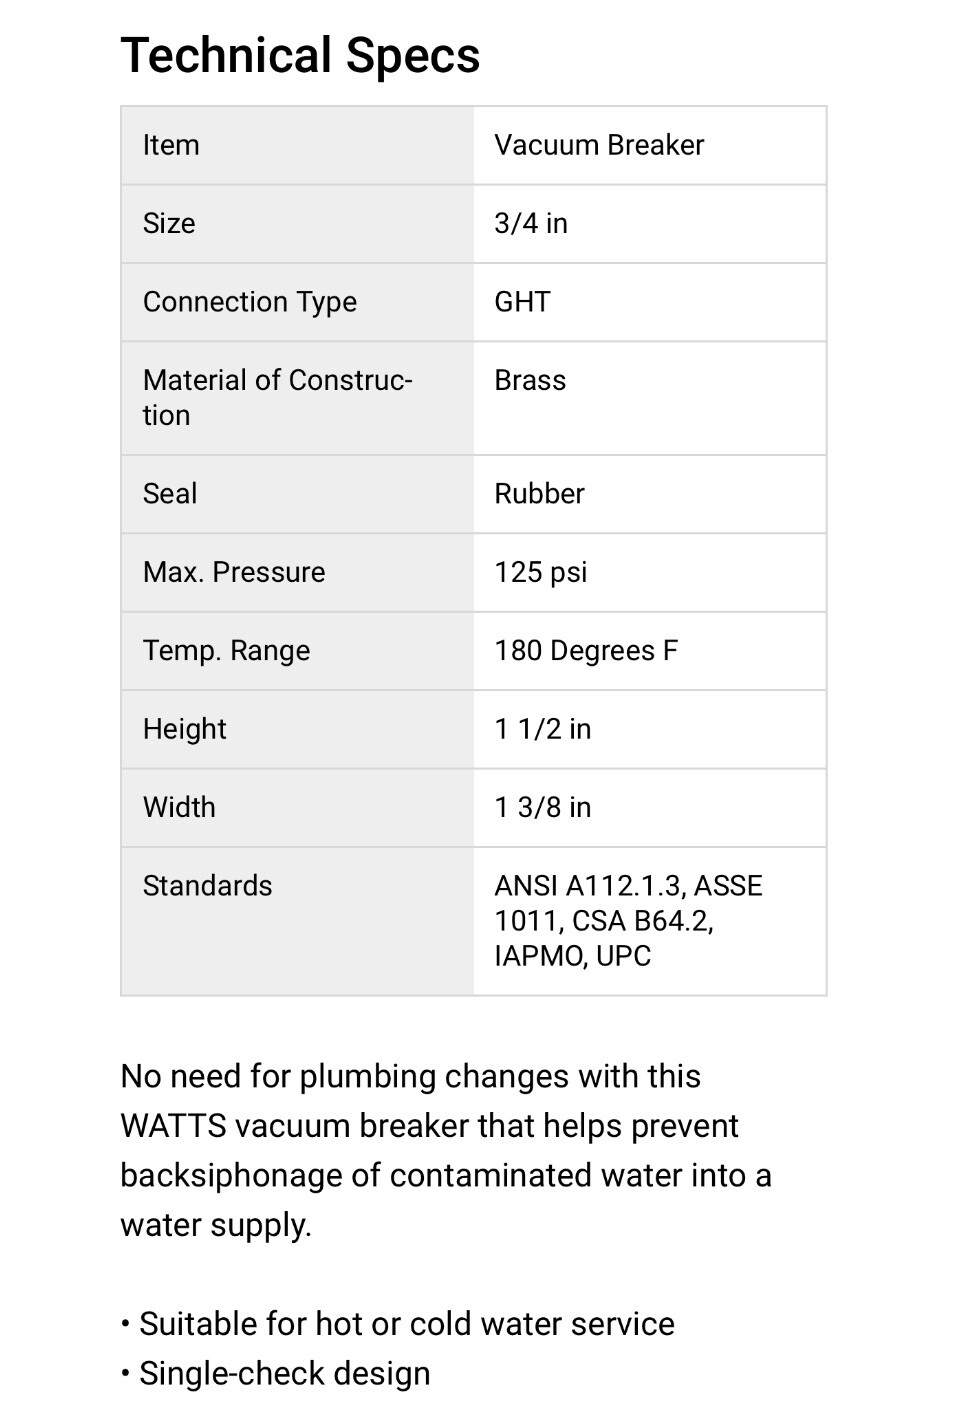Click the 1 3/8 in width value

pyautogui.click(x=543, y=807)
